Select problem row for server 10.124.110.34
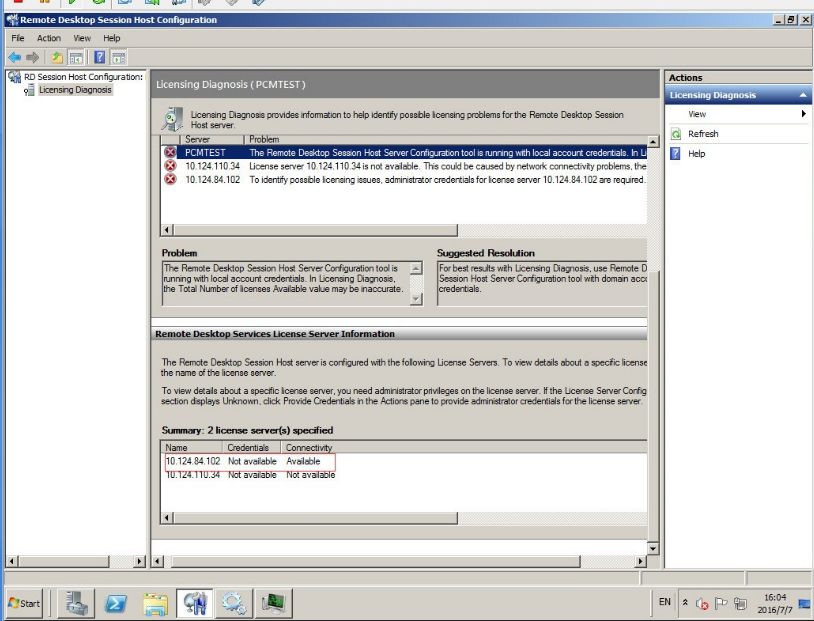The image size is (814, 621). [404, 166]
